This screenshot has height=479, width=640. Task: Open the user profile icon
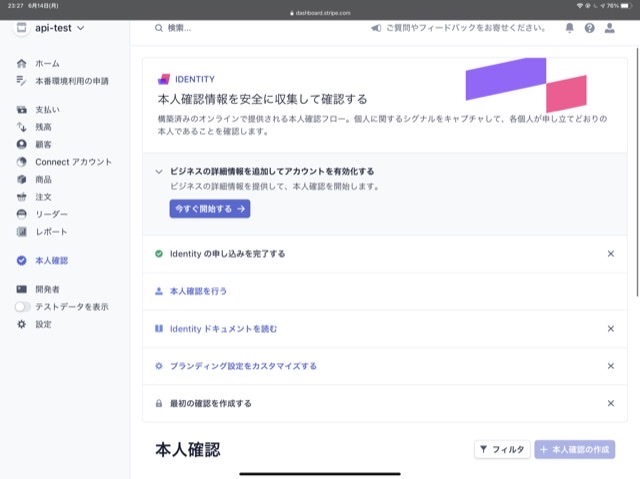click(x=610, y=28)
